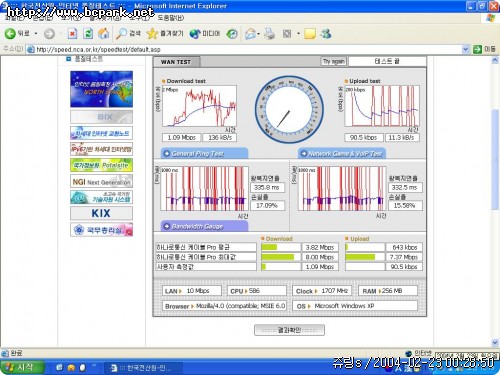This screenshot has width=500, height=375.
Task: Click the RAM 256 MB info field
Action: (387, 291)
